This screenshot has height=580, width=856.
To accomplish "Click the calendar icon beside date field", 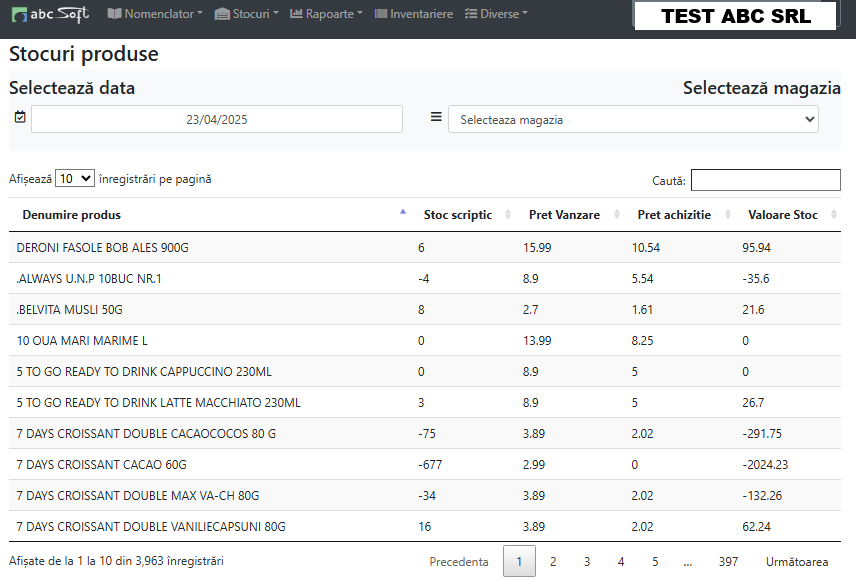I will pyautogui.click(x=20, y=118).
